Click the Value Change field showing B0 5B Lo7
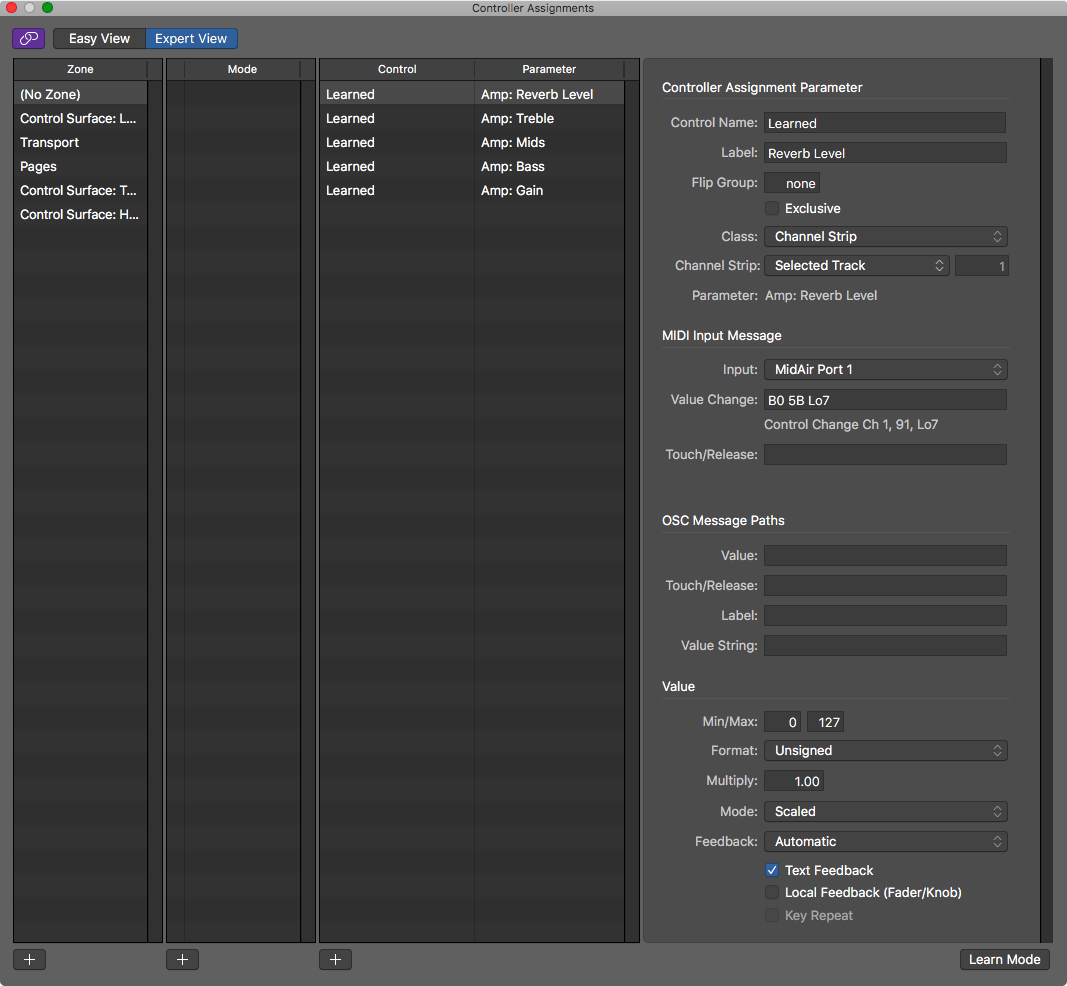Viewport: 1067px width, 986px height. click(x=884, y=399)
